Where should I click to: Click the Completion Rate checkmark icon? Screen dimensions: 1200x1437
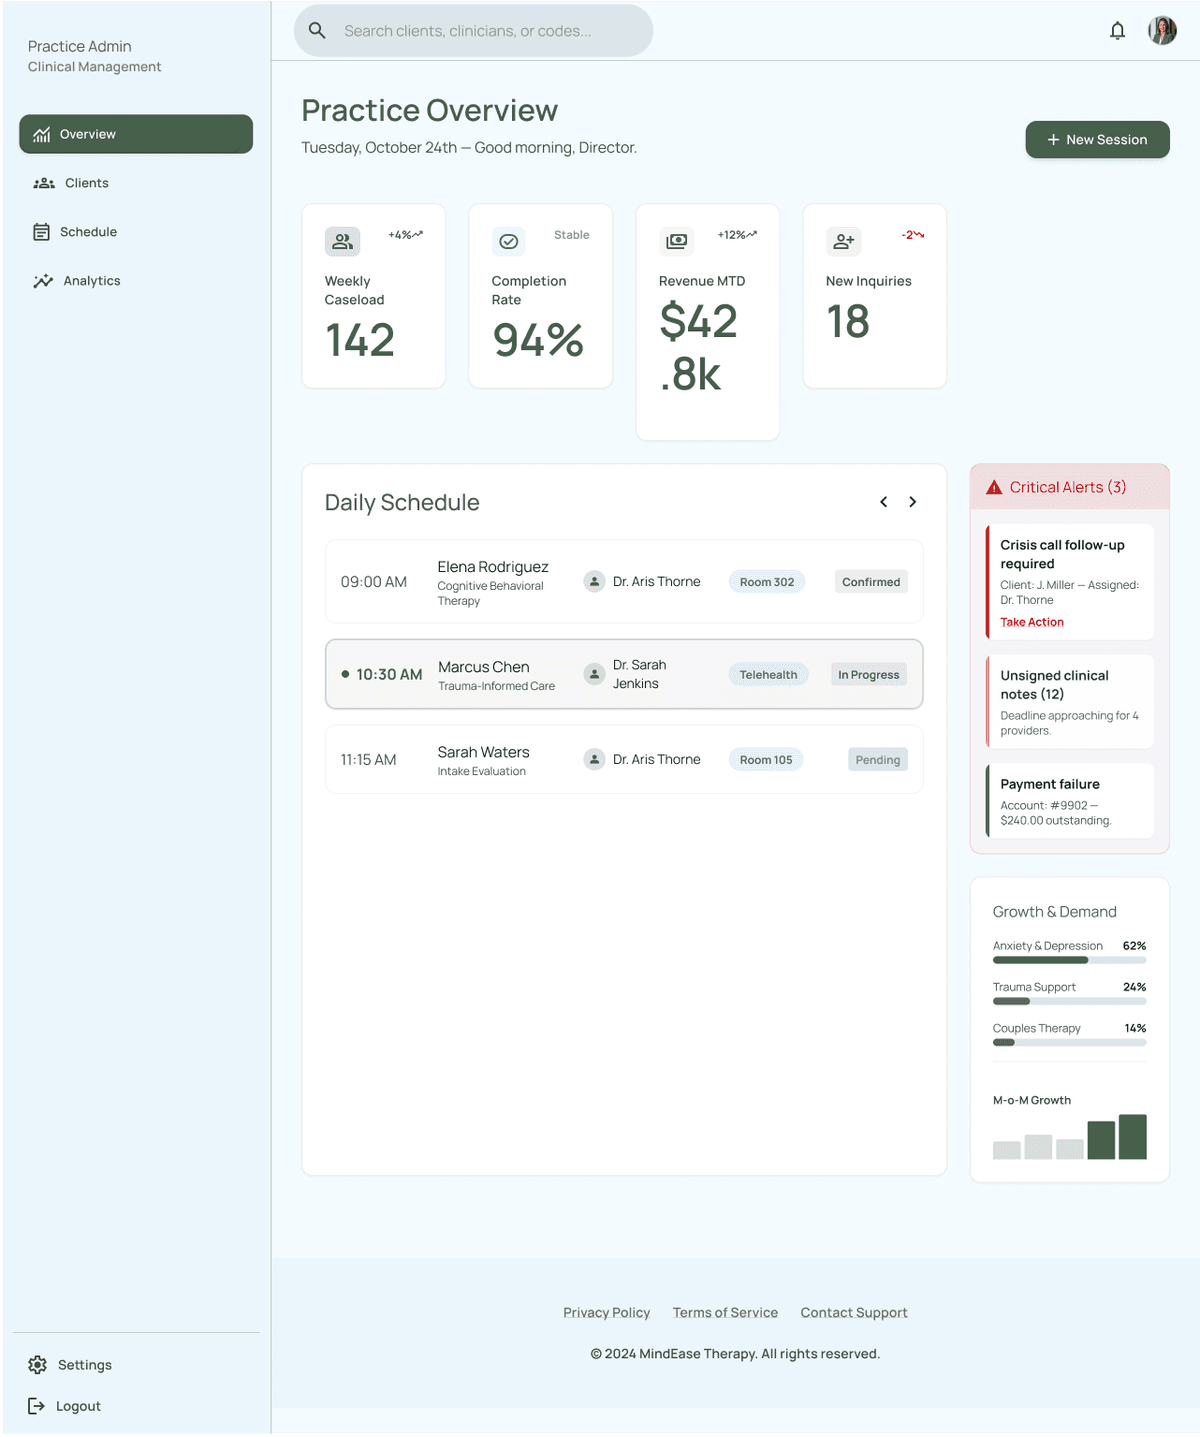pyautogui.click(x=509, y=241)
